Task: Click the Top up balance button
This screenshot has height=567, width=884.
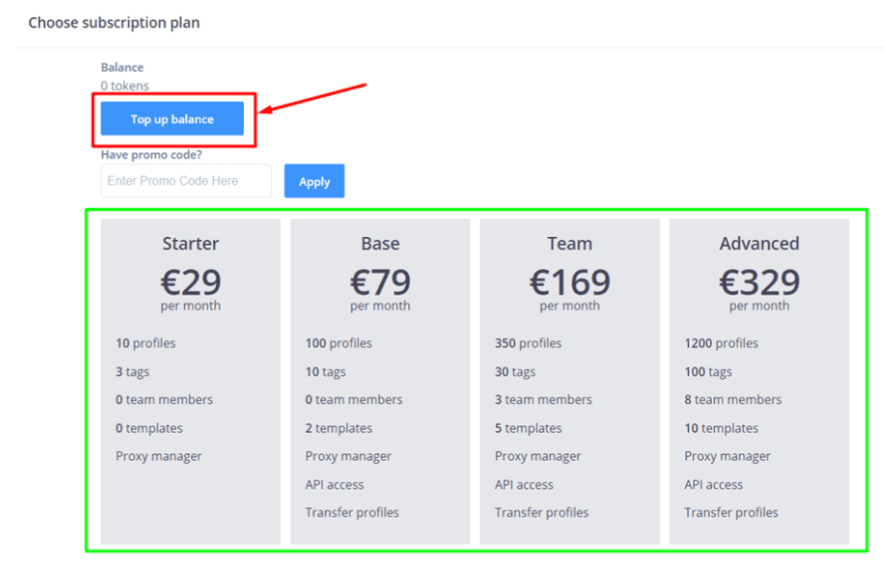Action: coord(172,119)
